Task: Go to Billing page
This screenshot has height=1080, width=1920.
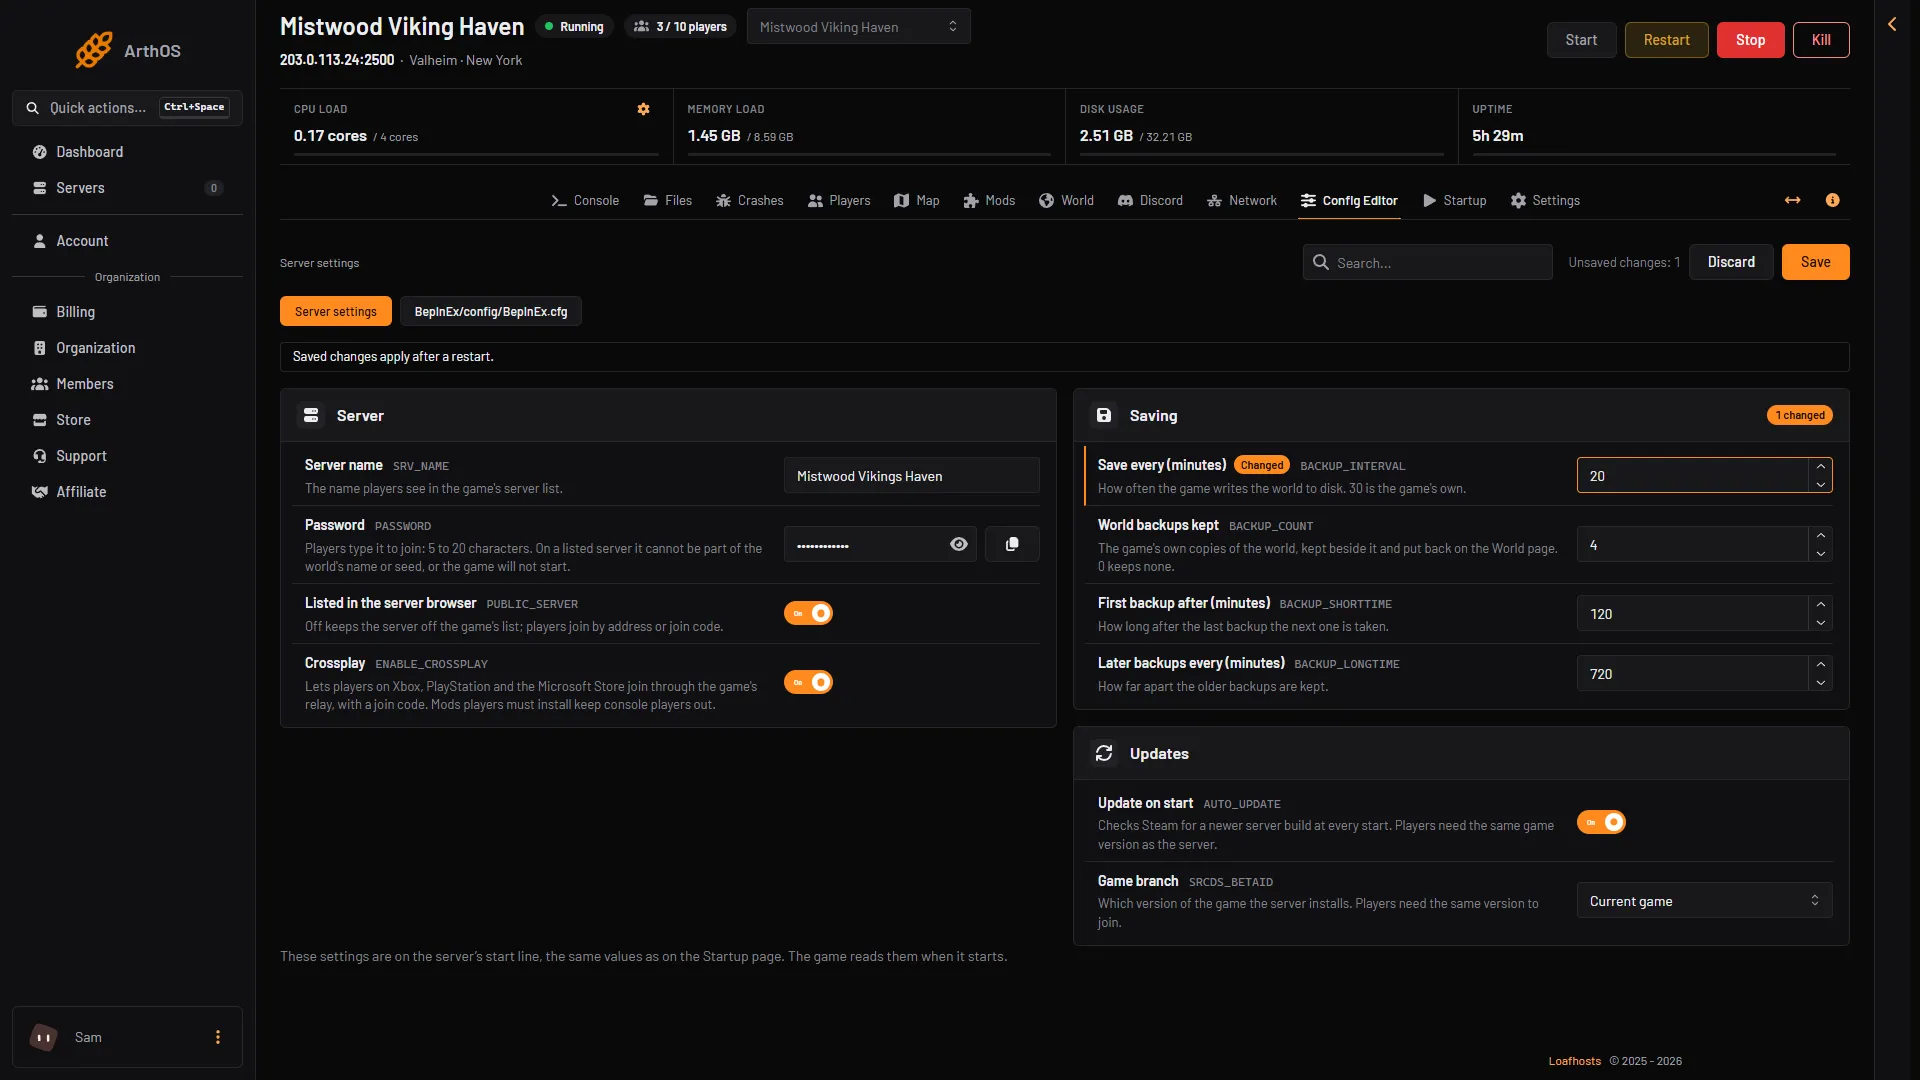Action: (127, 312)
